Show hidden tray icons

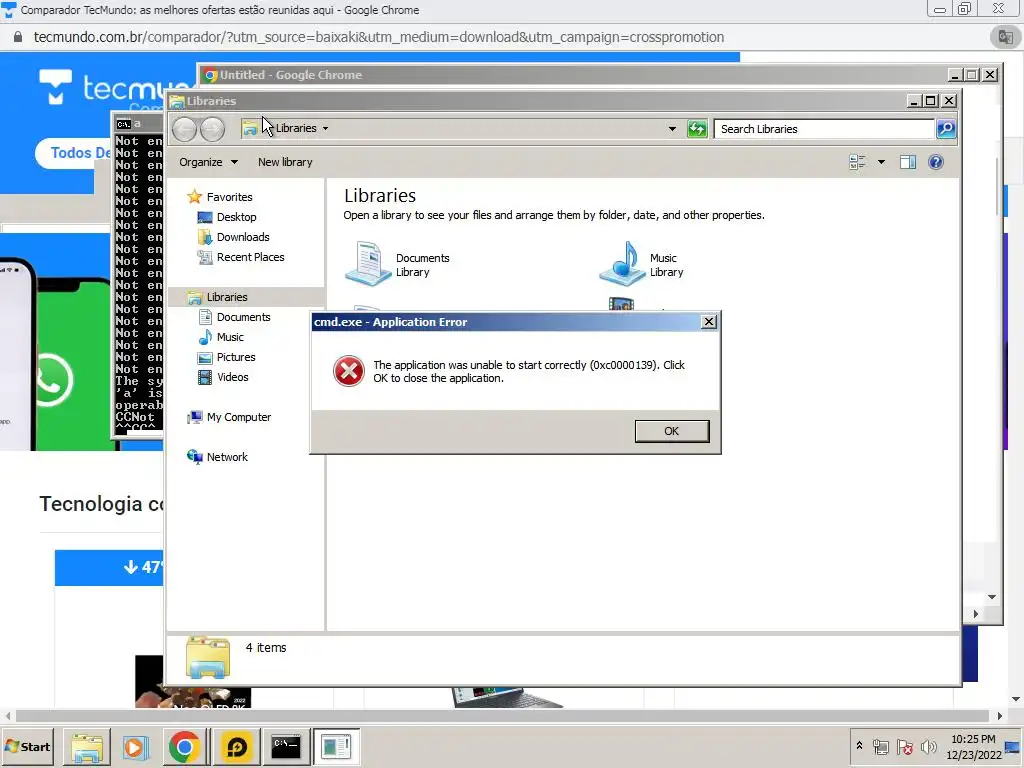click(859, 746)
